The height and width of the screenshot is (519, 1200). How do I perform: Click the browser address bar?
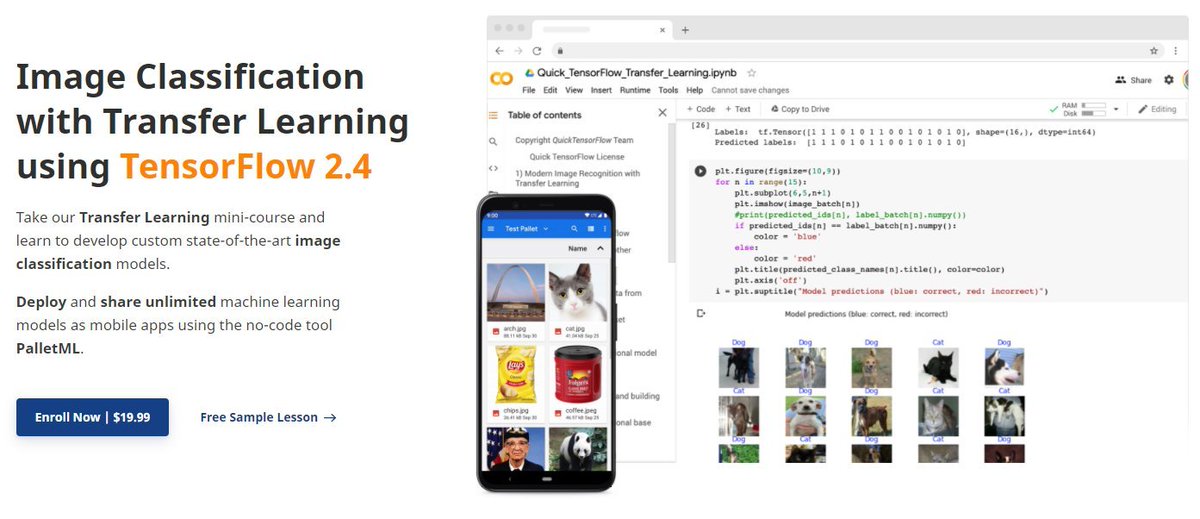856,50
